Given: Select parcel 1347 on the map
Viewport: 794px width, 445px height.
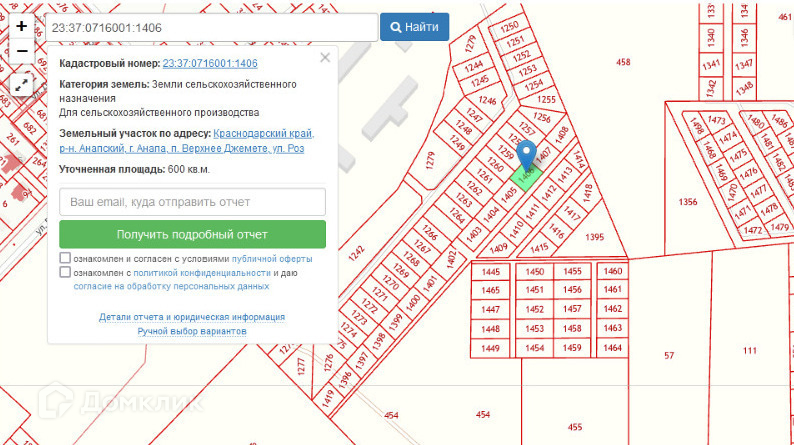Looking at the screenshot, I should tap(744, 64).
